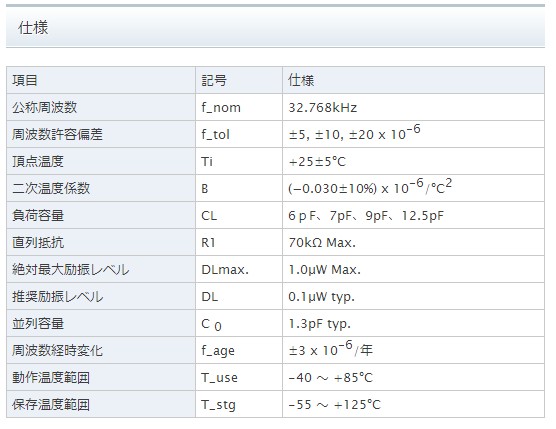
Task: Click the f_tol symbol cell
Action: tap(239, 134)
